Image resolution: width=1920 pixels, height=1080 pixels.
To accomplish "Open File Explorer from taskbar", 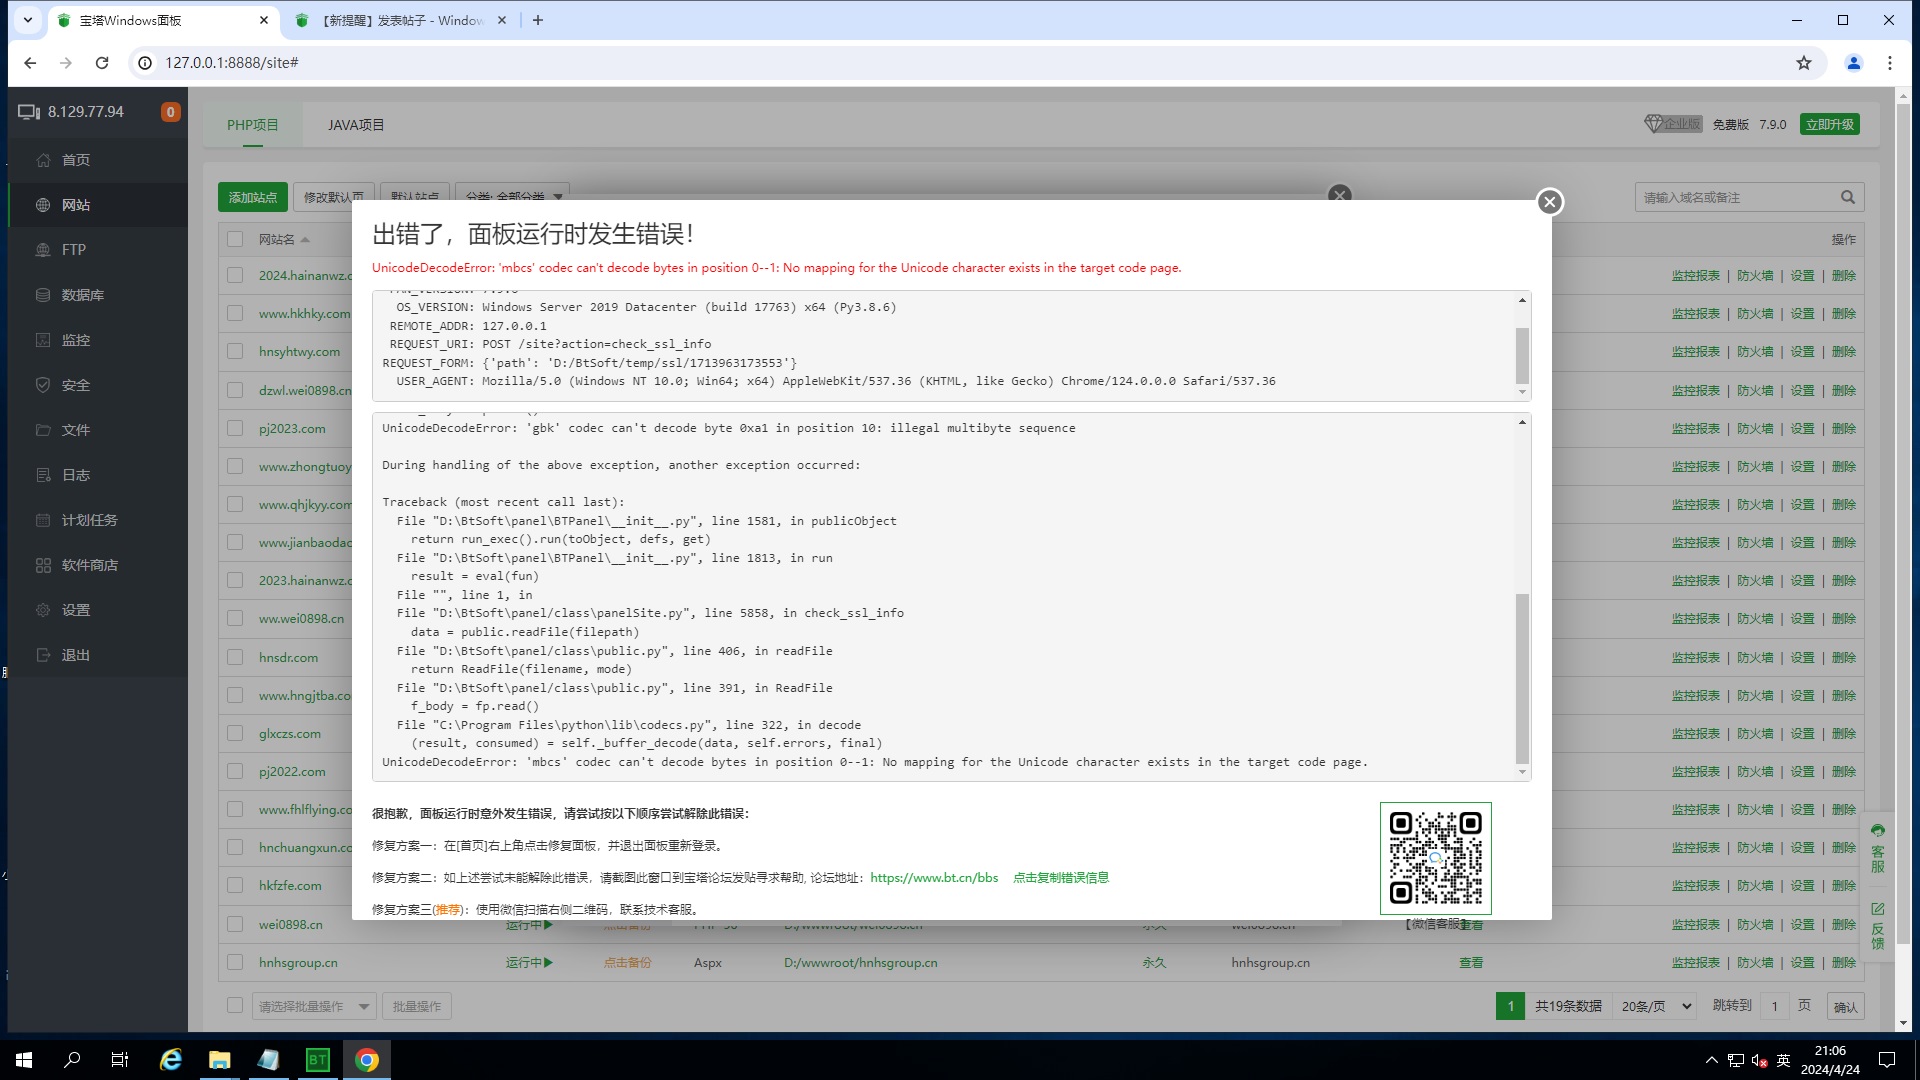I will 219,1060.
